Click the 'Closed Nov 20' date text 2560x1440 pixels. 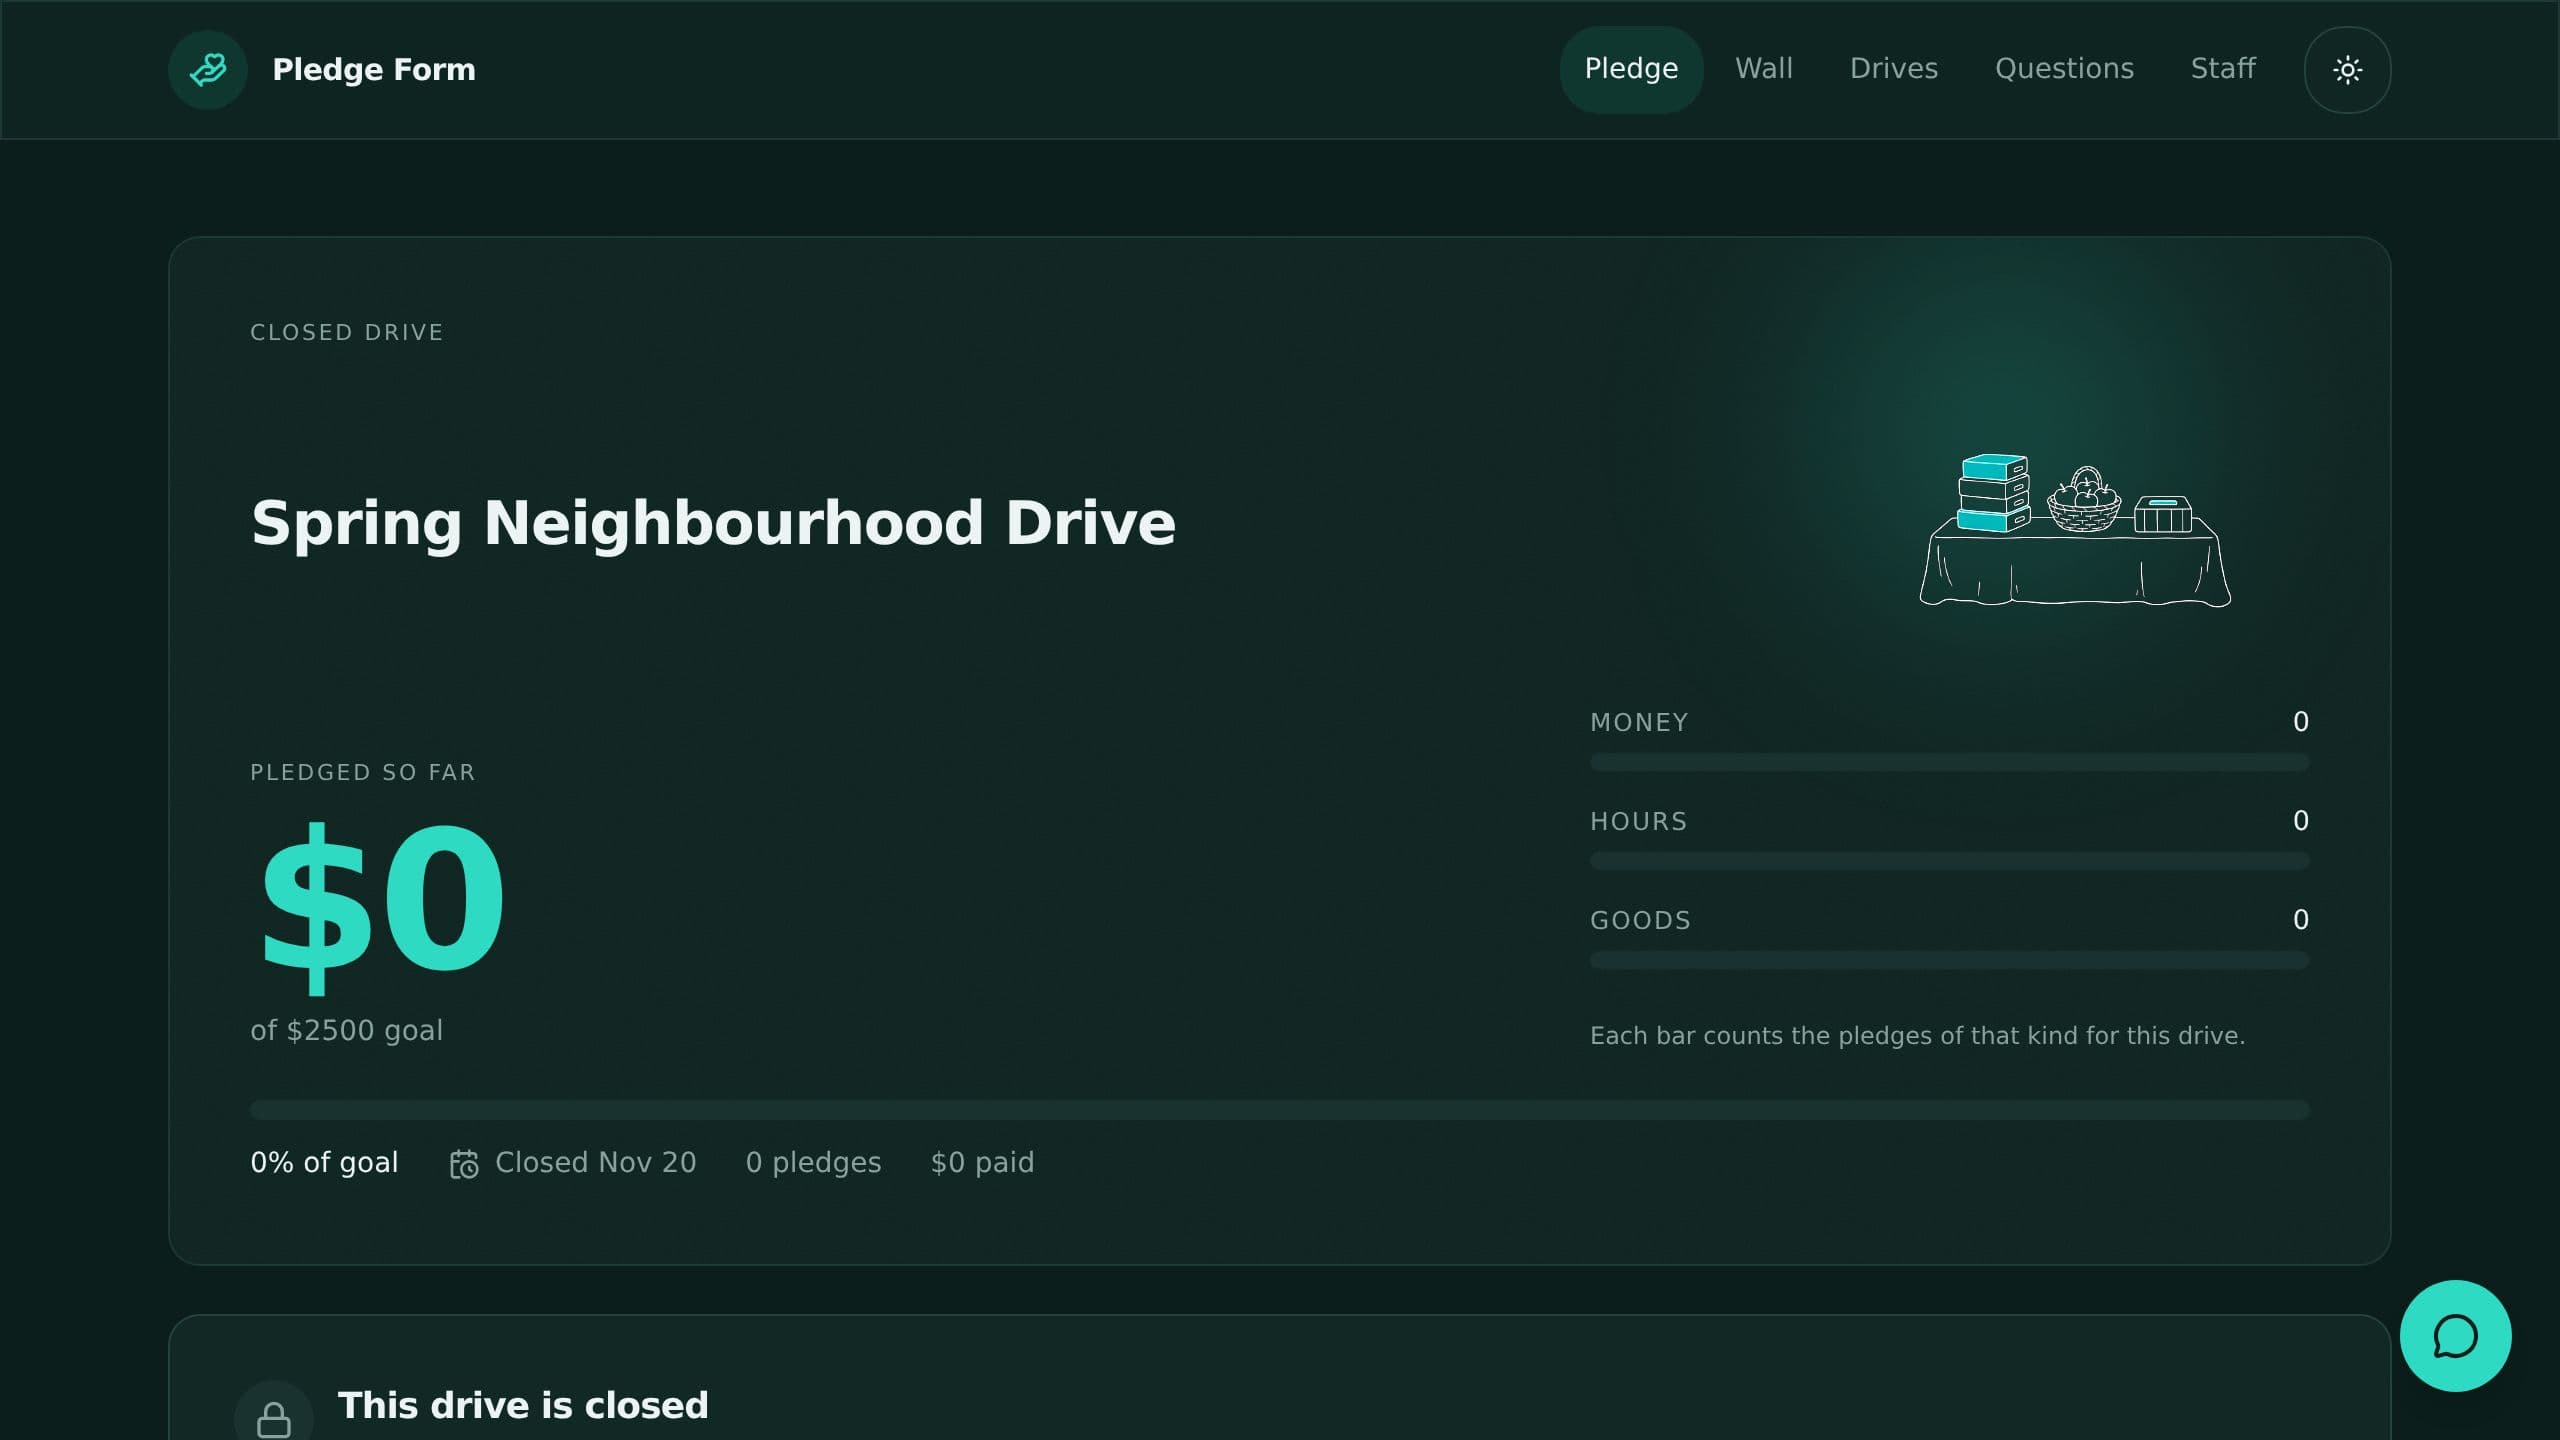click(596, 1163)
